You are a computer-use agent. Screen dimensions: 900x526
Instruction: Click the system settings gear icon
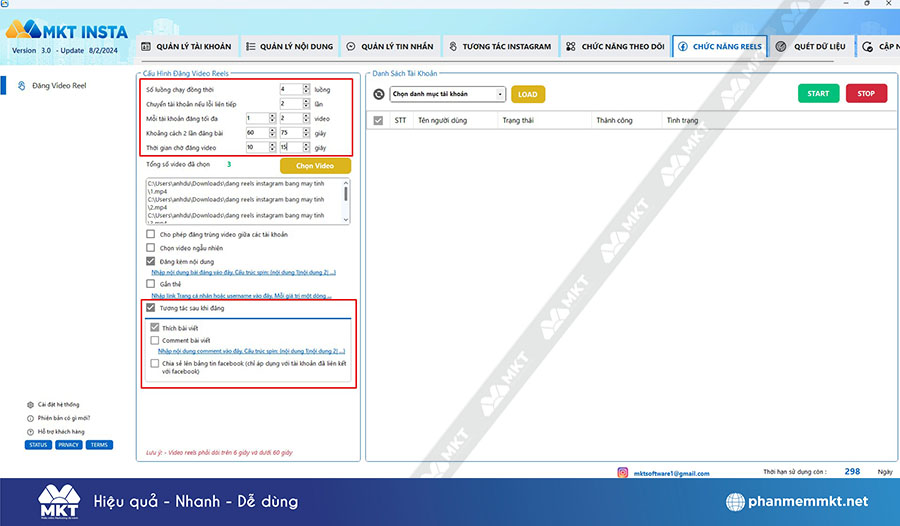coord(30,405)
